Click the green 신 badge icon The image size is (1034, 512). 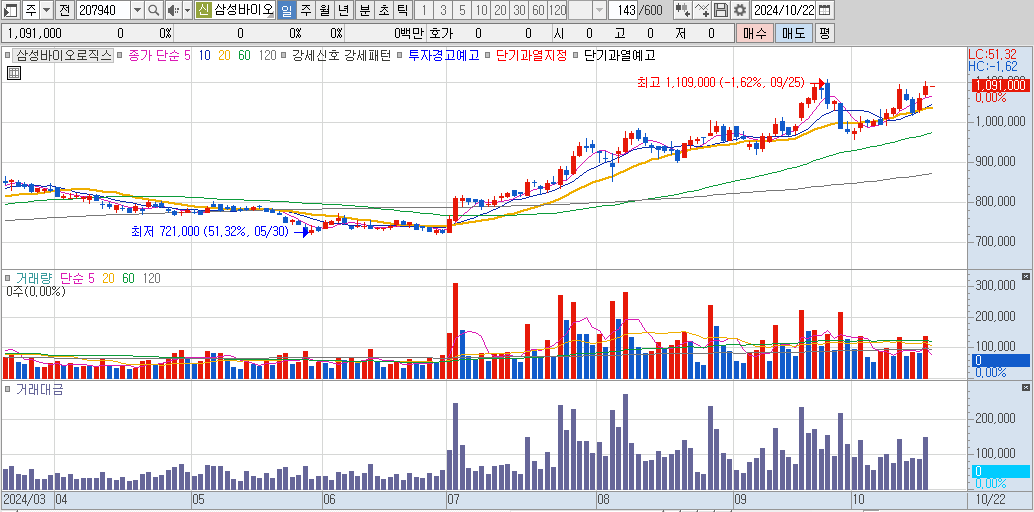pos(203,10)
